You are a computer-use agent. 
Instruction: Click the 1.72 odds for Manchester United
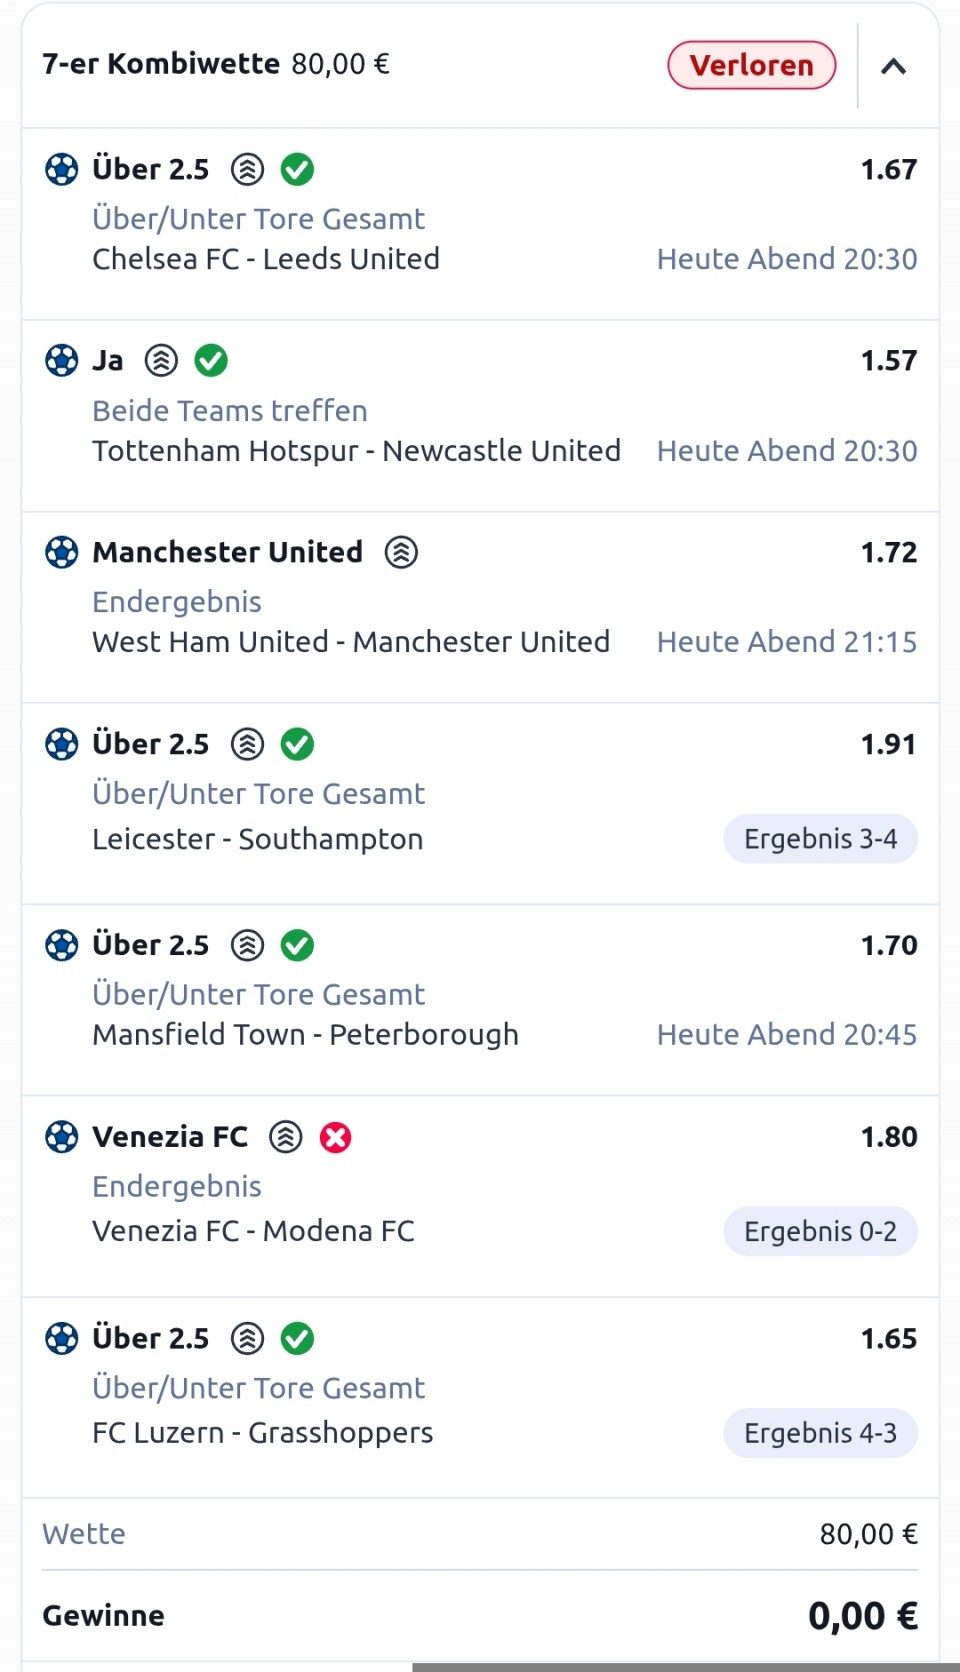[x=888, y=552]
